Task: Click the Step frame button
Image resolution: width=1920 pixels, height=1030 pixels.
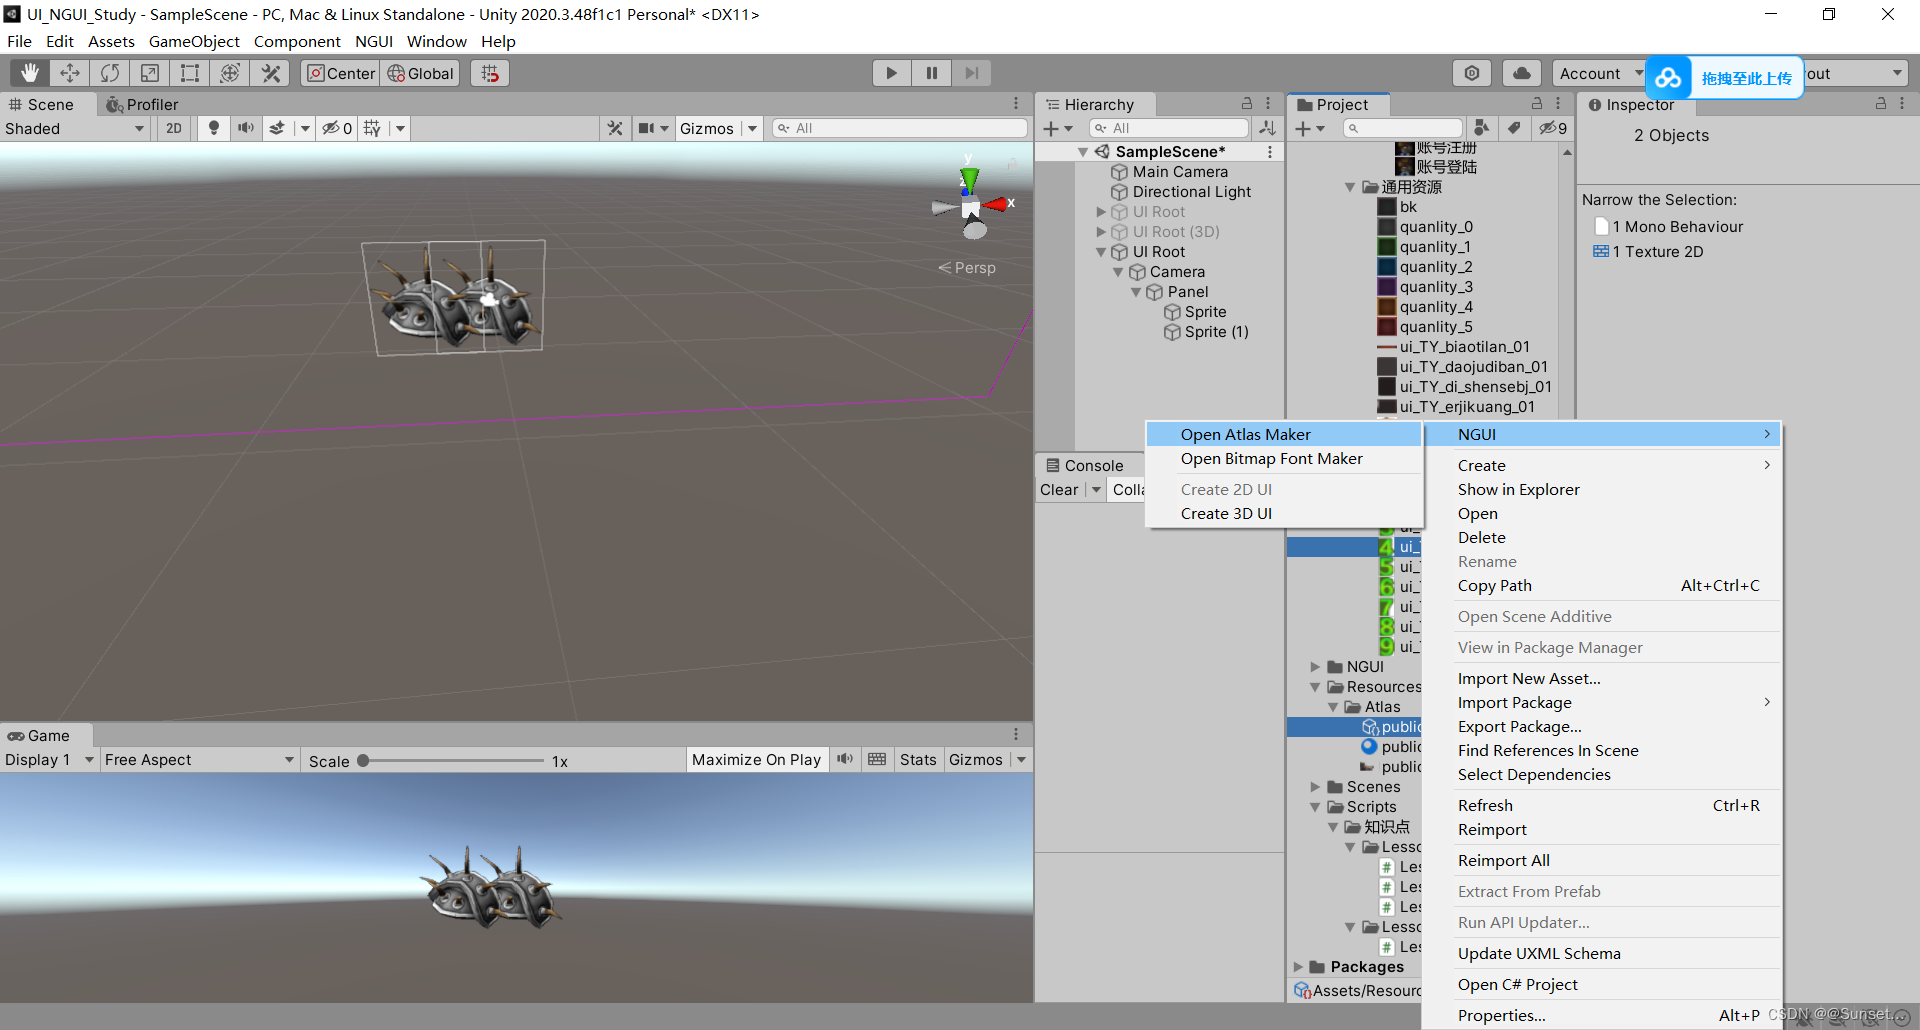Action: 971,73
